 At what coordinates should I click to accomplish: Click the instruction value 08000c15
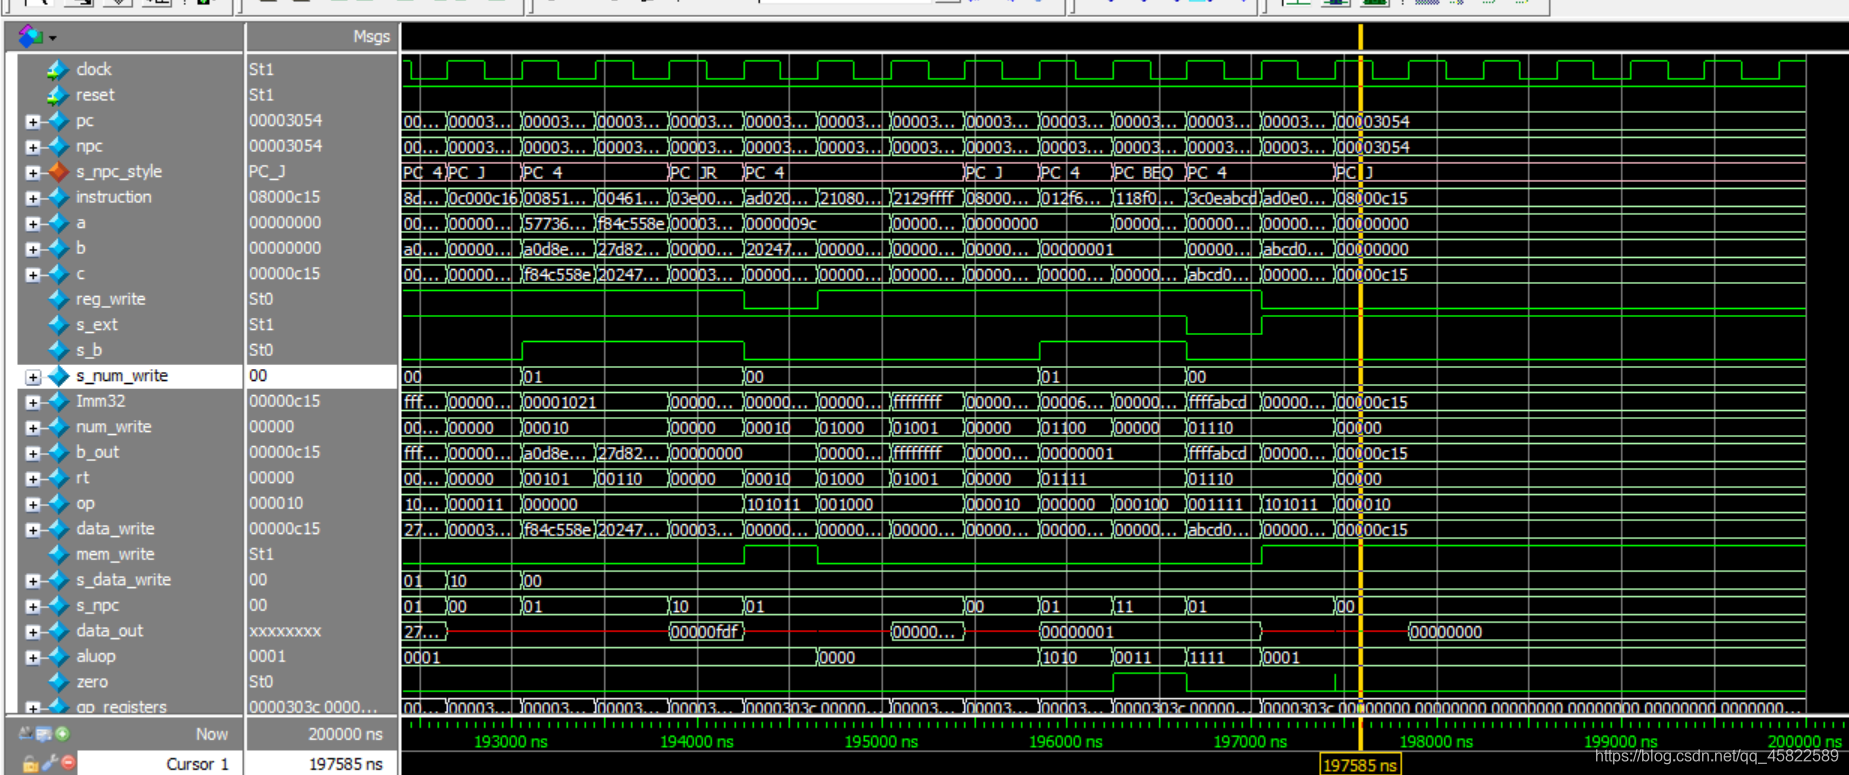click(285, 197)
